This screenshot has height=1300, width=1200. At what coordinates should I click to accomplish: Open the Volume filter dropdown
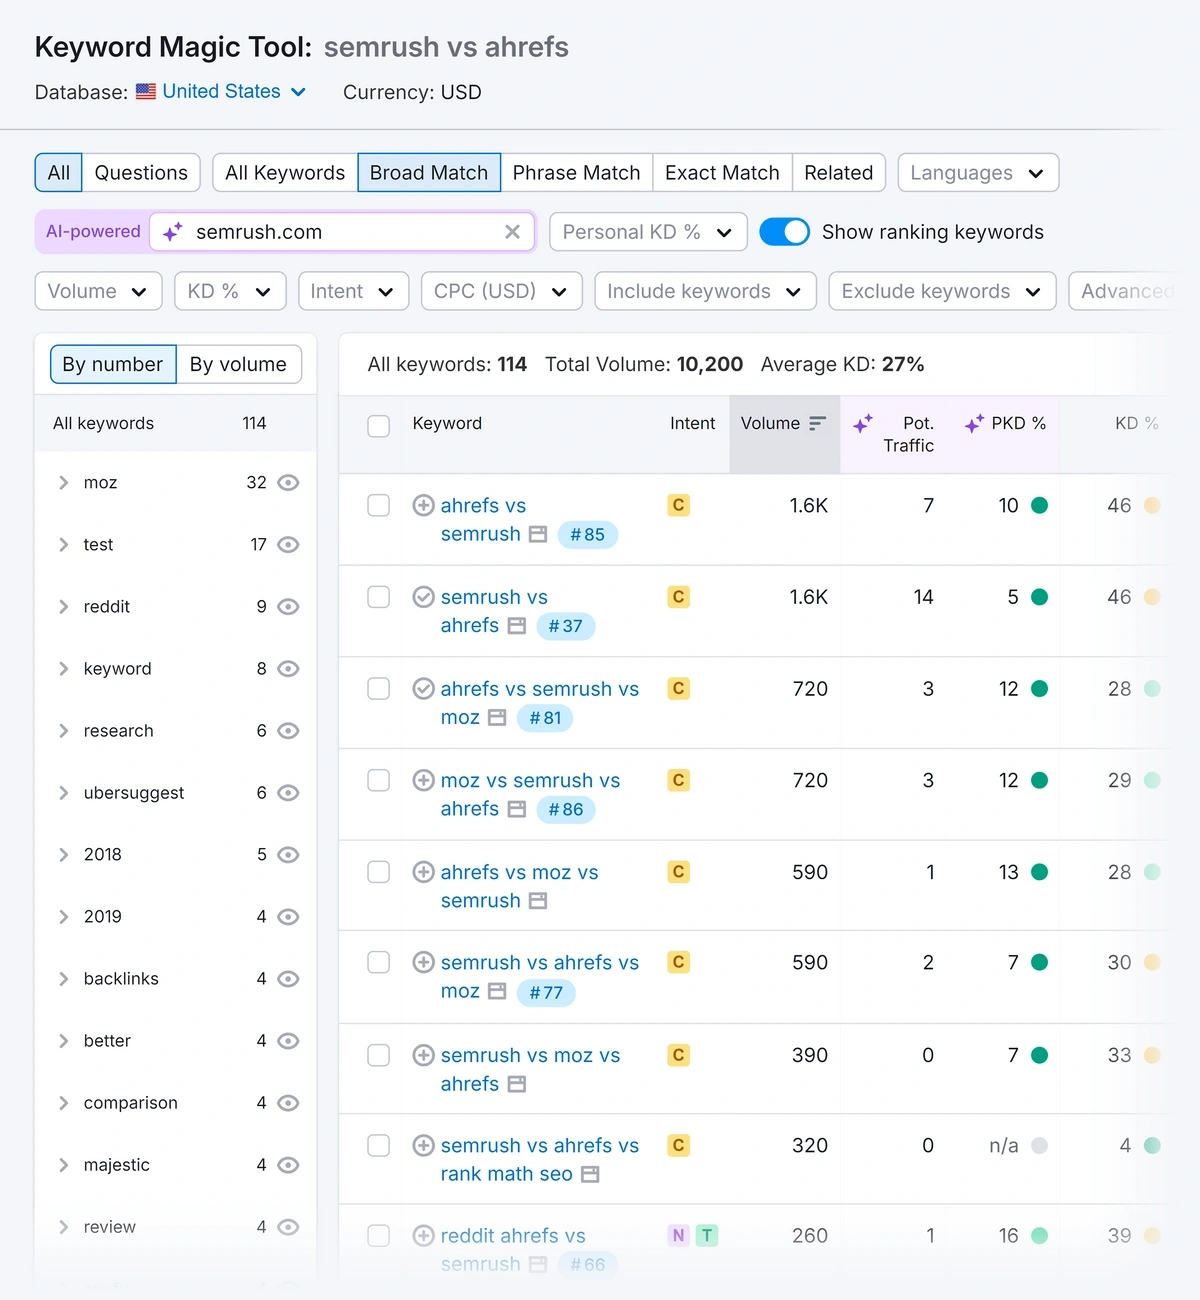98,291
